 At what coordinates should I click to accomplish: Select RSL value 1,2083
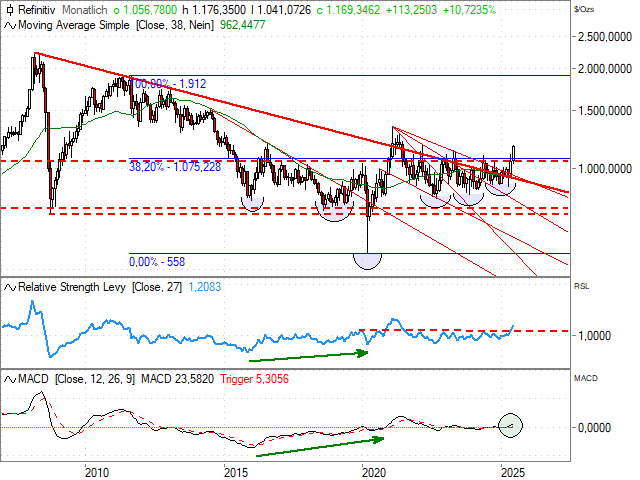[204, 287]
